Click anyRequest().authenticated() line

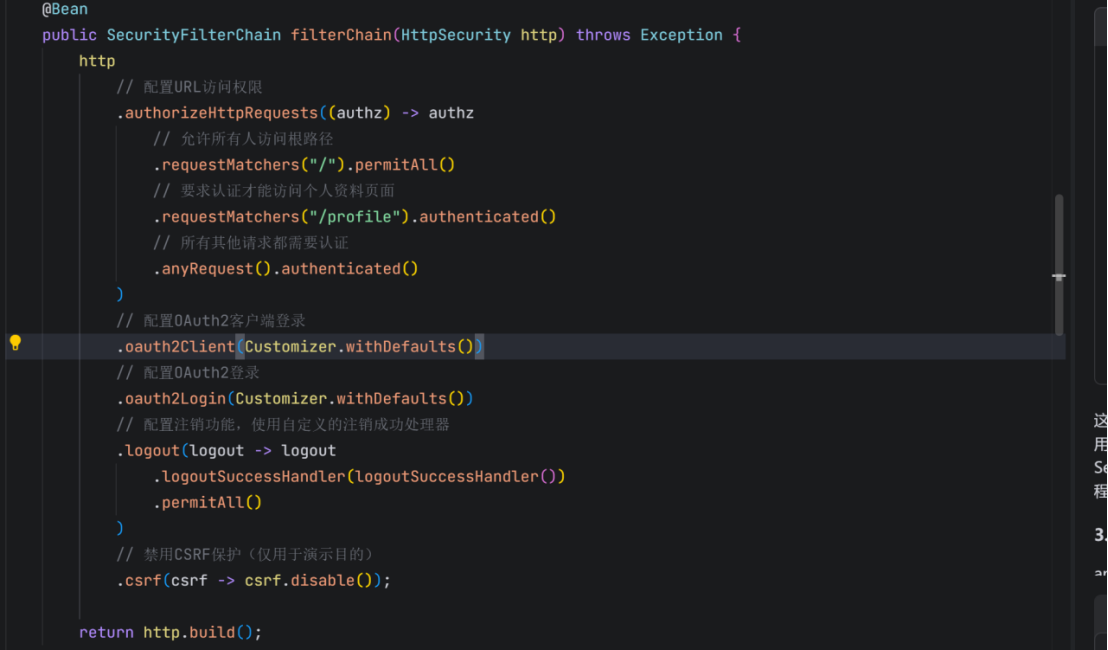pos(285,269)
